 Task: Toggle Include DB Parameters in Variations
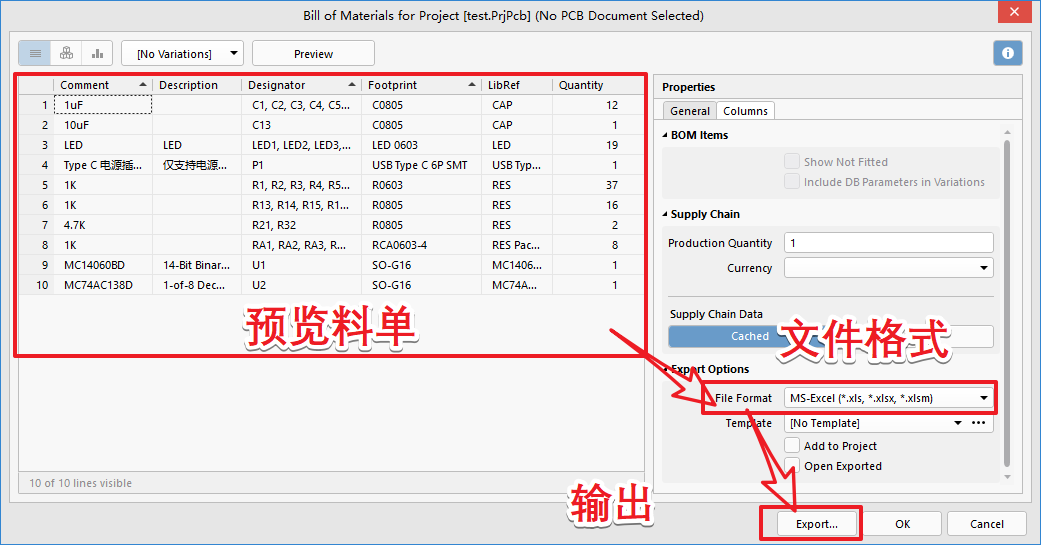[792, 181]
